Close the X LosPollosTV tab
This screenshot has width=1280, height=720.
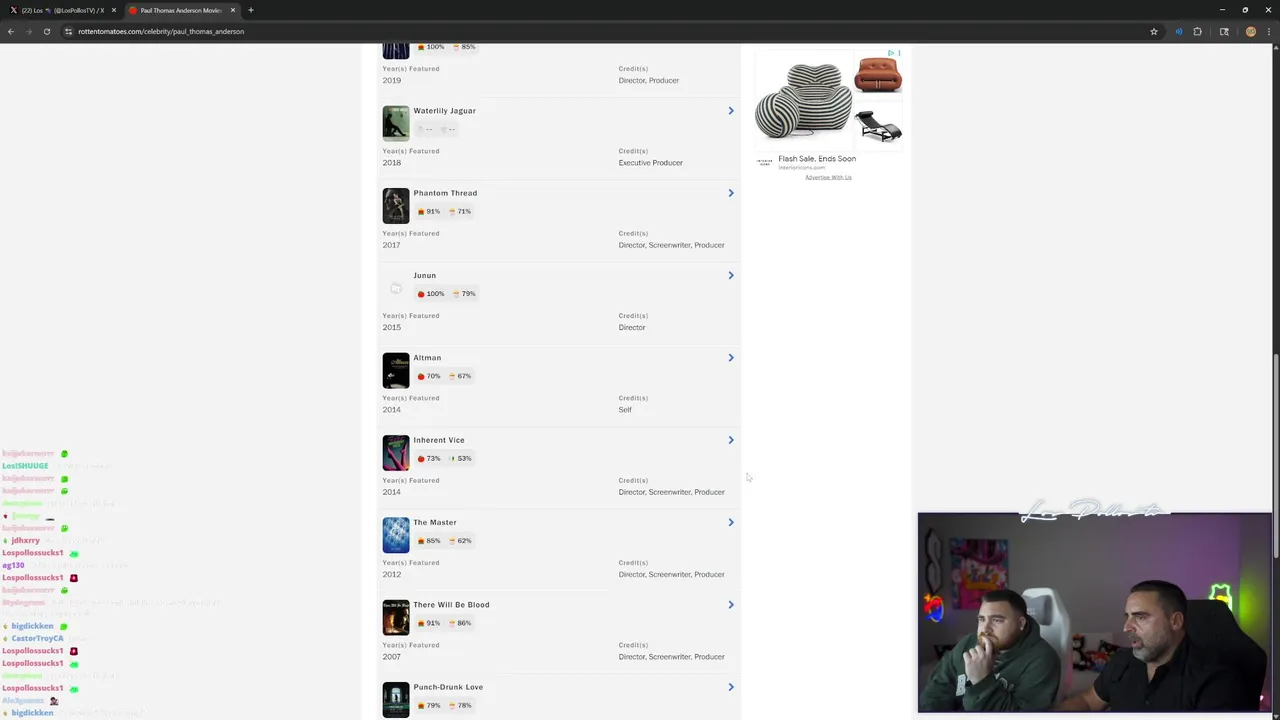(114, 10)
